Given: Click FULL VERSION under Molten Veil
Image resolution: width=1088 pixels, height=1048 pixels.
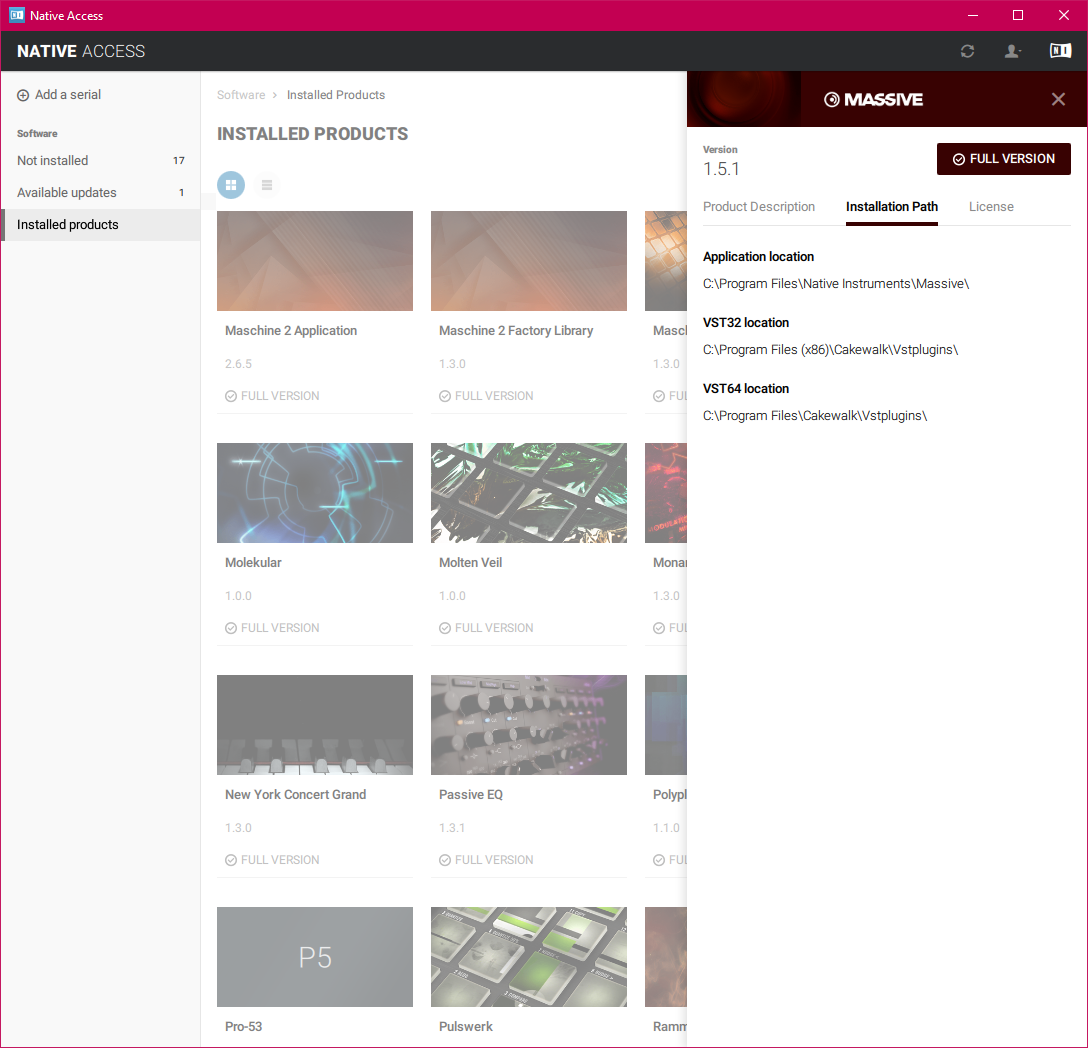Looking at the screenshot, I should pos(486,627).
